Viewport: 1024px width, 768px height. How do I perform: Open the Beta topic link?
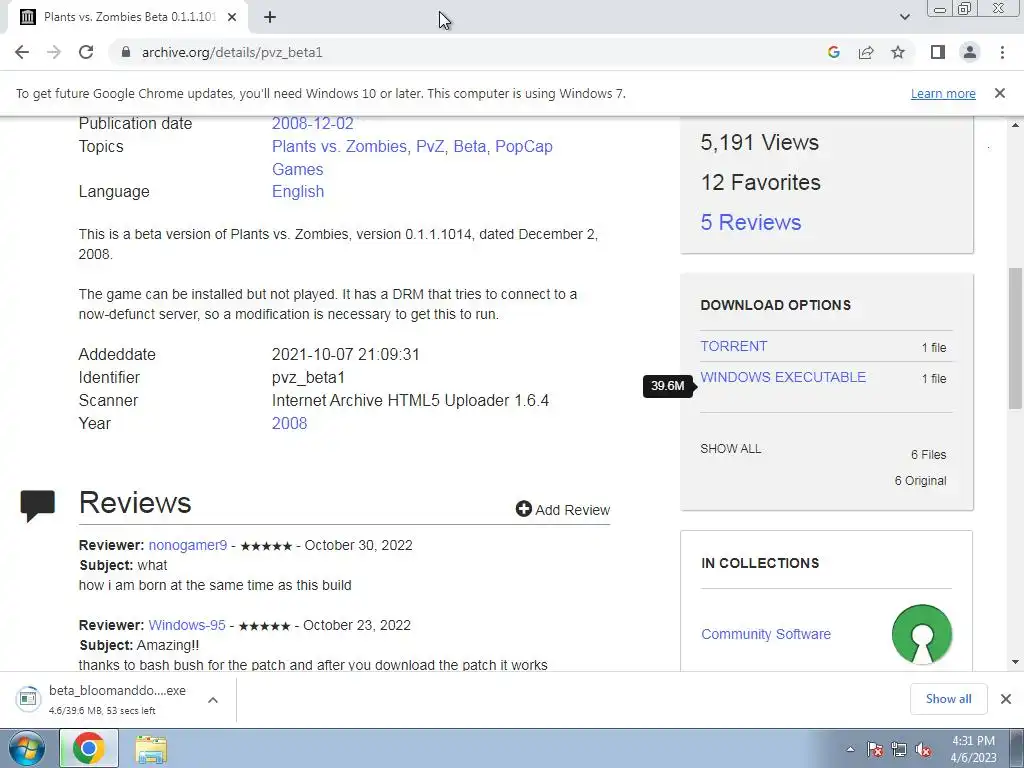[470, 146]
